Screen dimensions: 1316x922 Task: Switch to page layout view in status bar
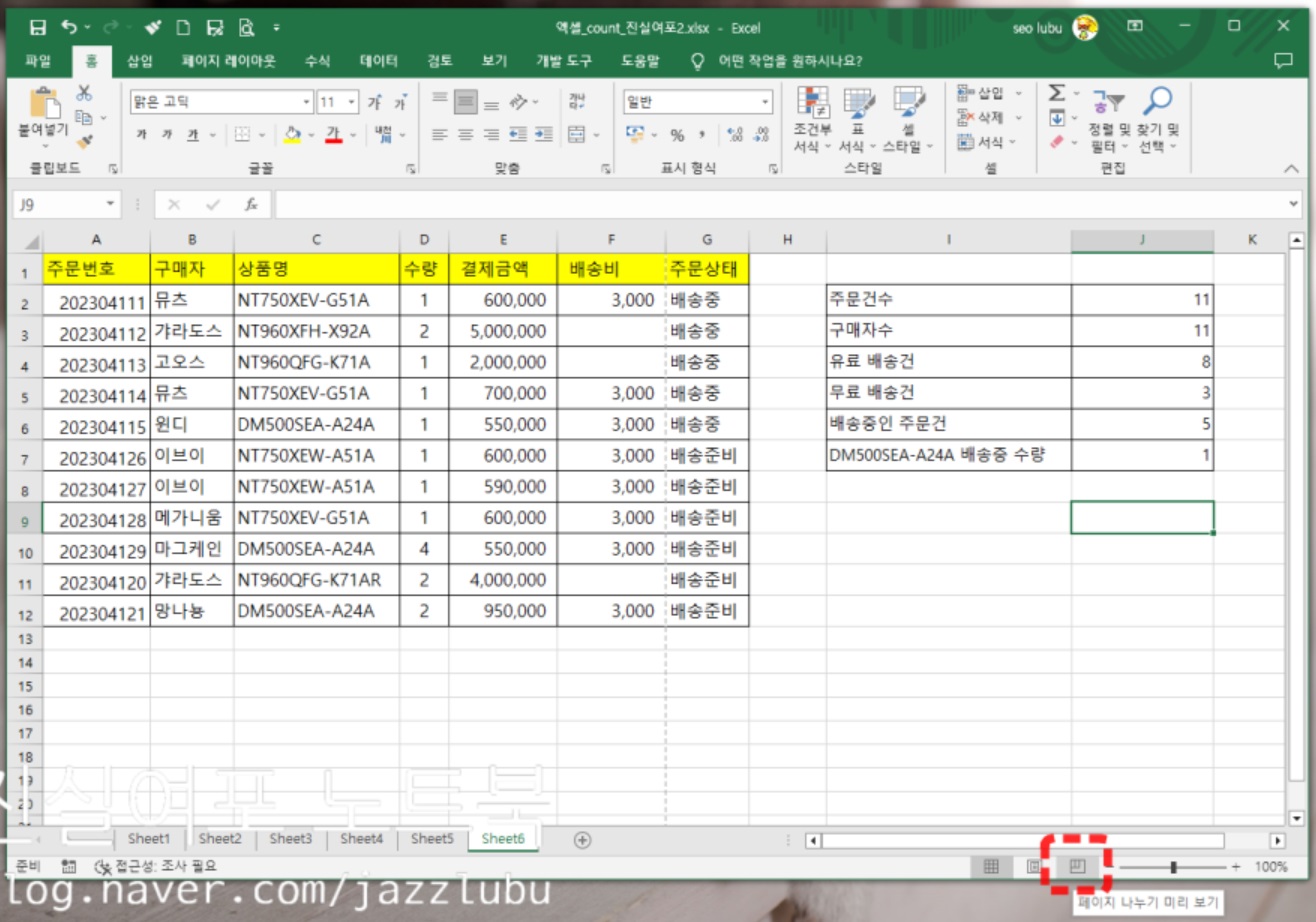[x=1036, y=867]
